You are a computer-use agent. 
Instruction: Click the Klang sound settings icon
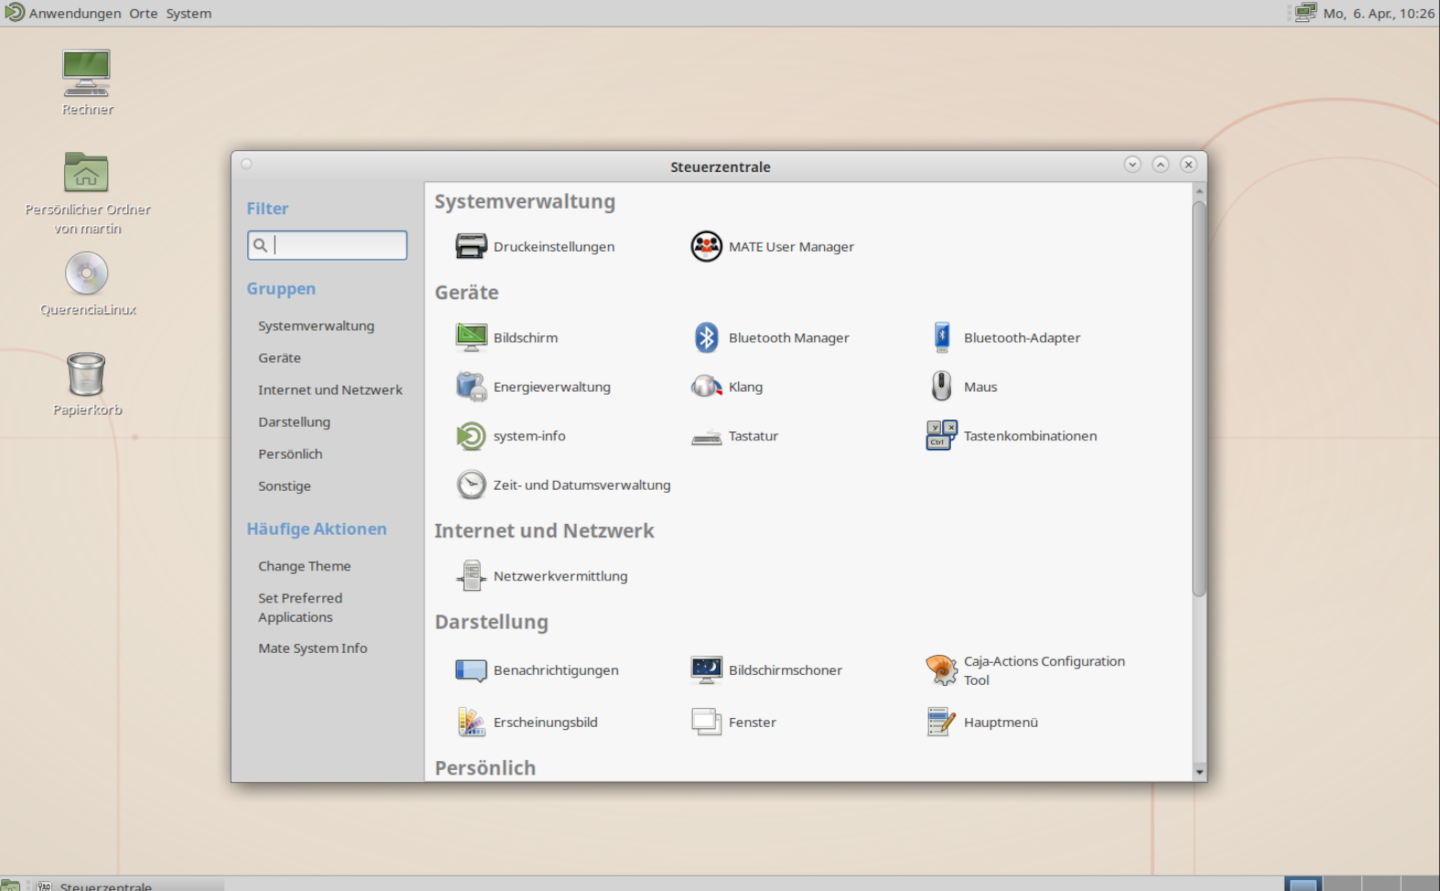(x=706, y=387)
